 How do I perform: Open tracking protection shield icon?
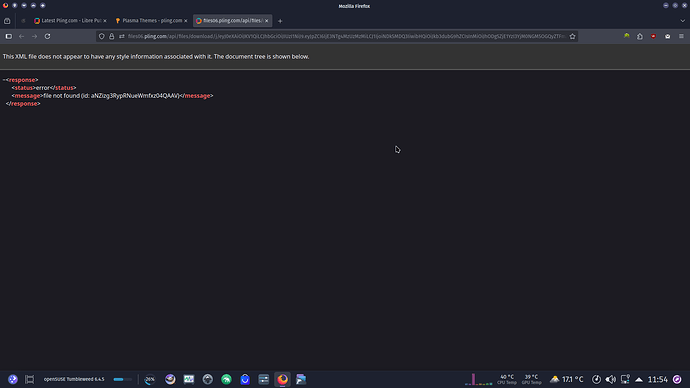pyautogui.click(x=102, y=37)
